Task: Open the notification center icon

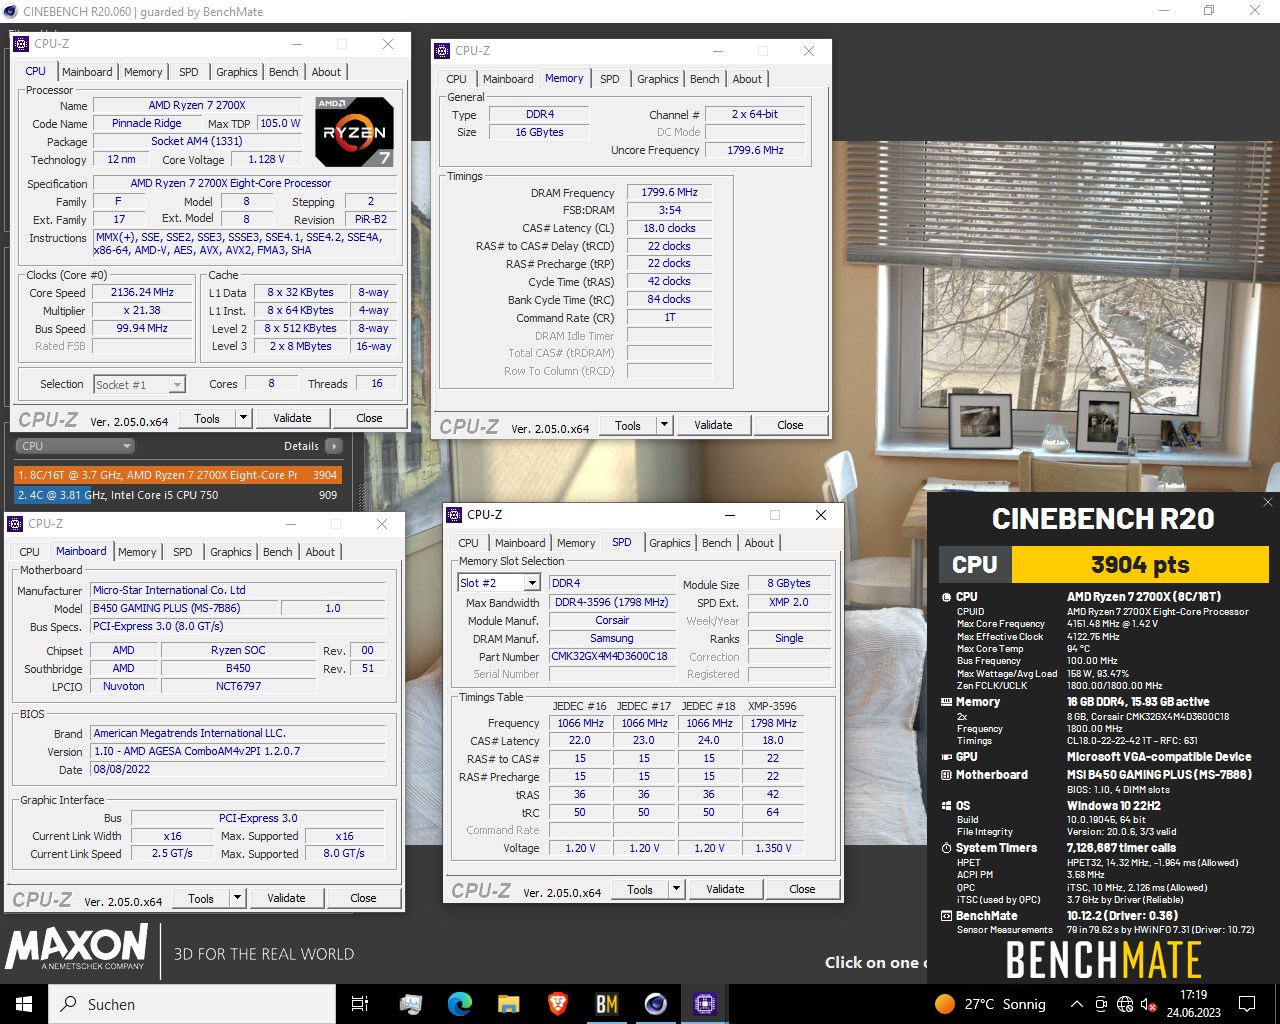Action: coord(1247,1004)
